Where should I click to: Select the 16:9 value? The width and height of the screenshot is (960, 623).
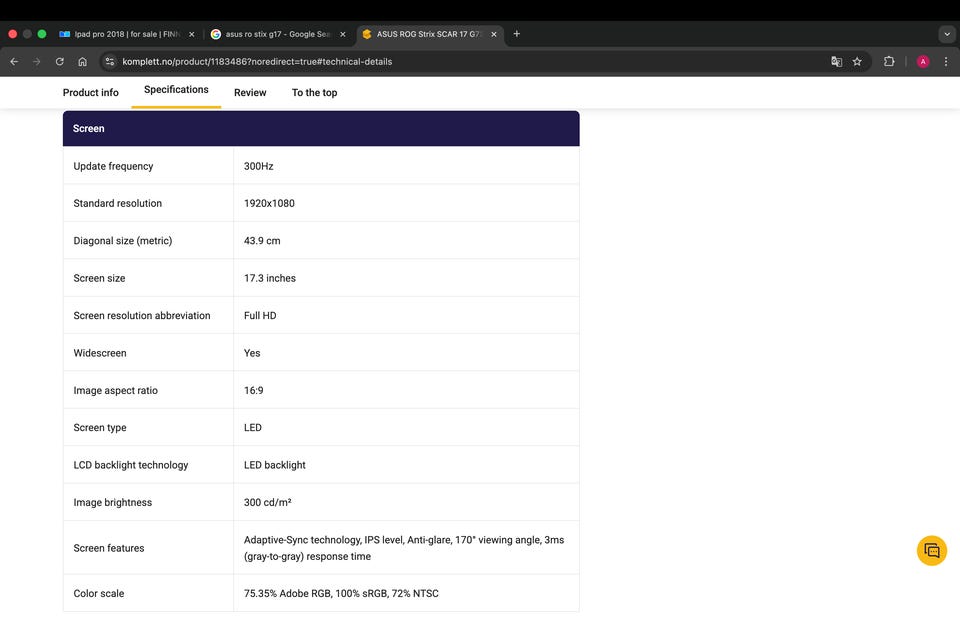coord(253,390)
